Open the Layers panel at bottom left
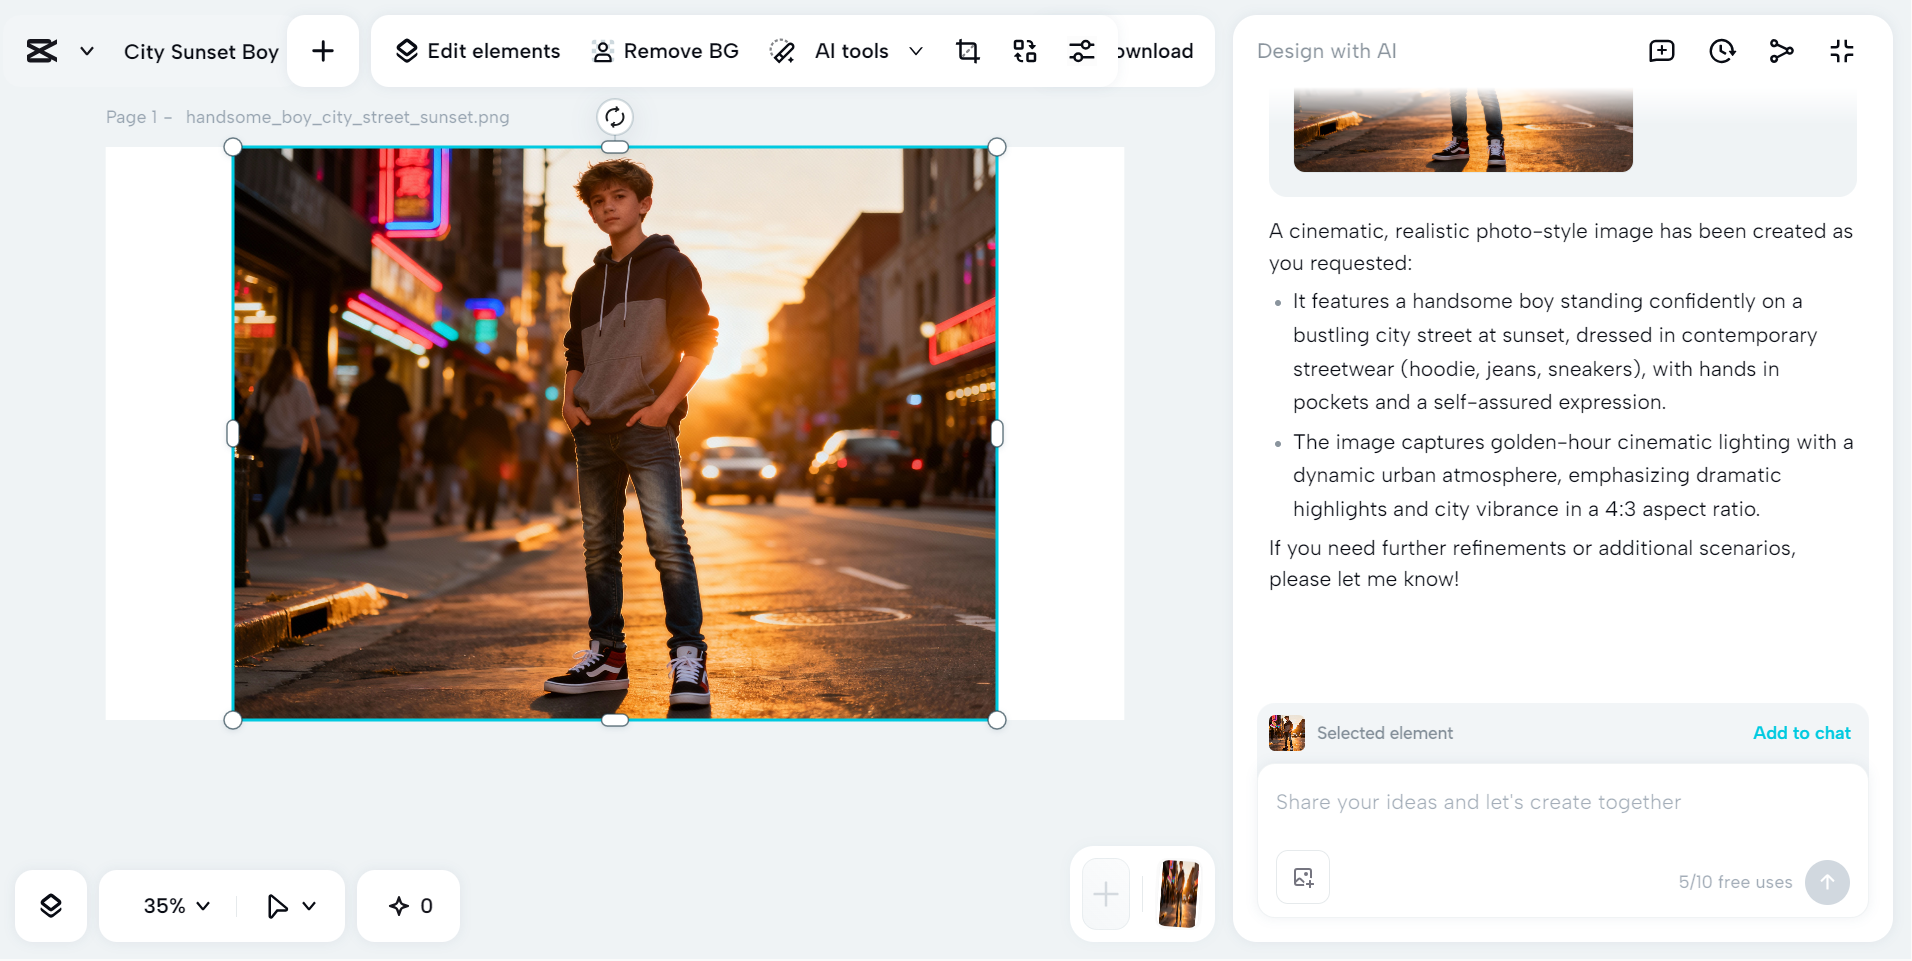Viewport: 1912px width, 961px height. point(51,906)
